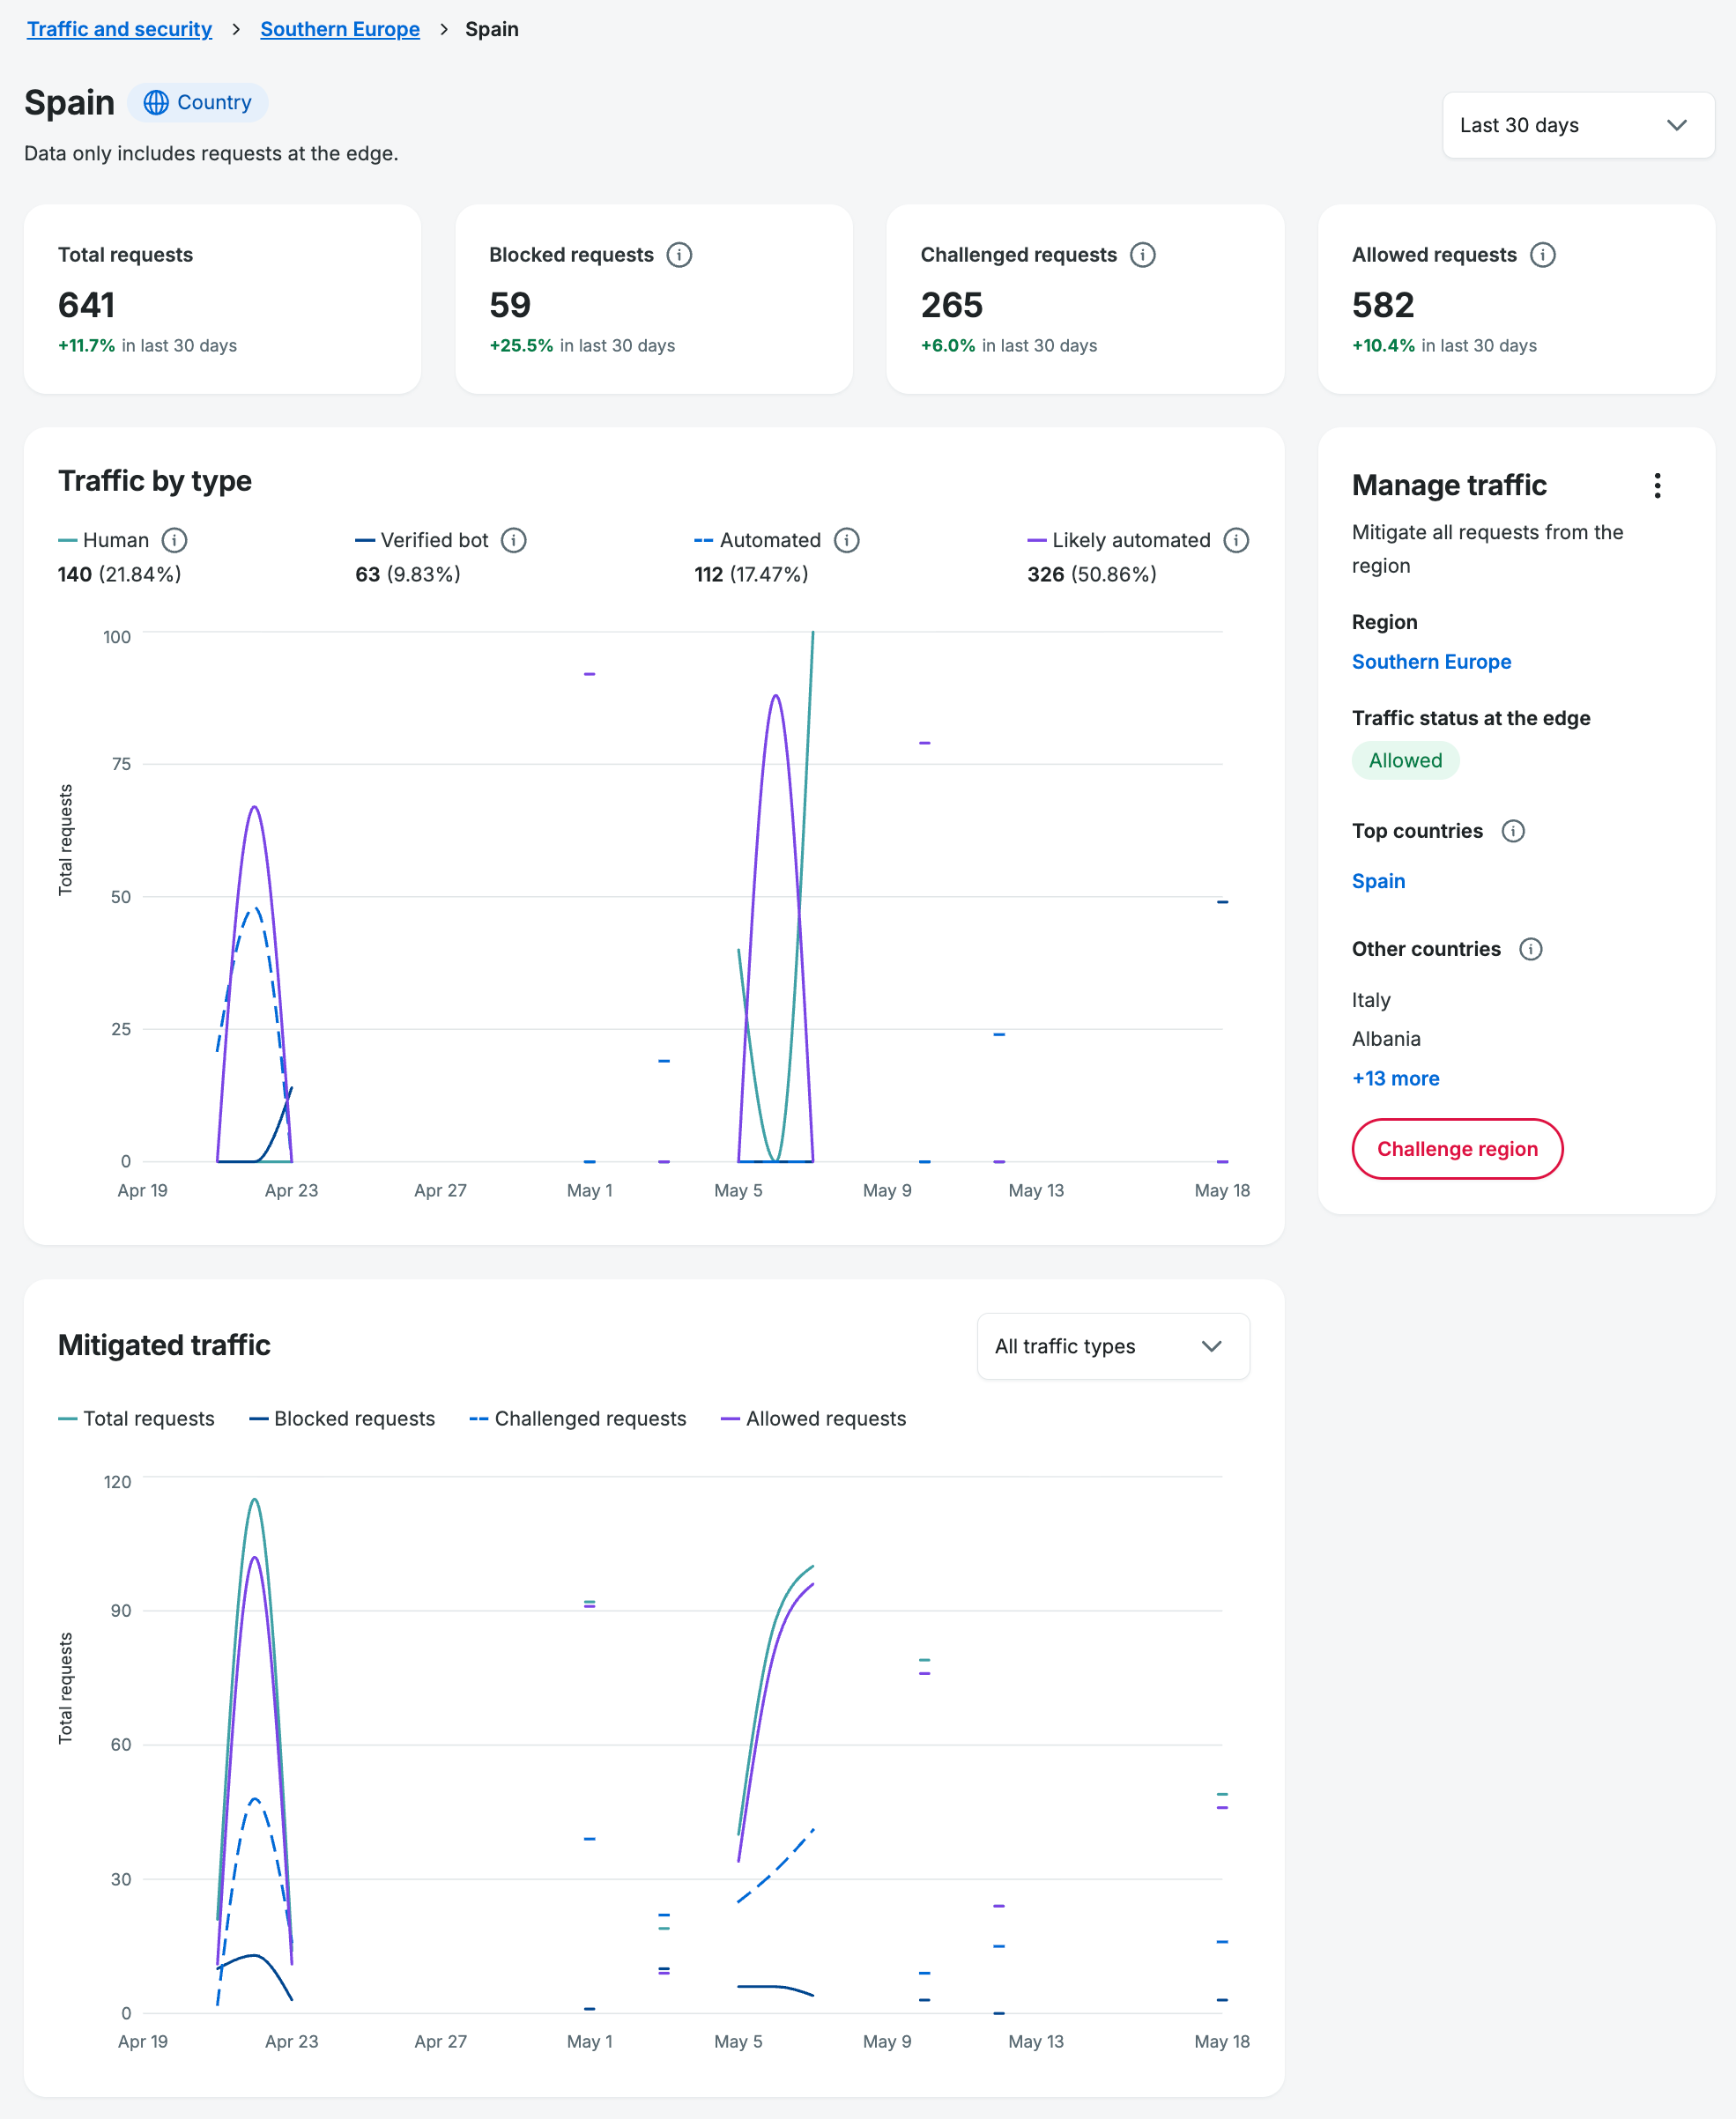Viewport: 1736px width, 2119px height.
Task: Click the Blocked requests info icon
Action: (x=679, y=255)
